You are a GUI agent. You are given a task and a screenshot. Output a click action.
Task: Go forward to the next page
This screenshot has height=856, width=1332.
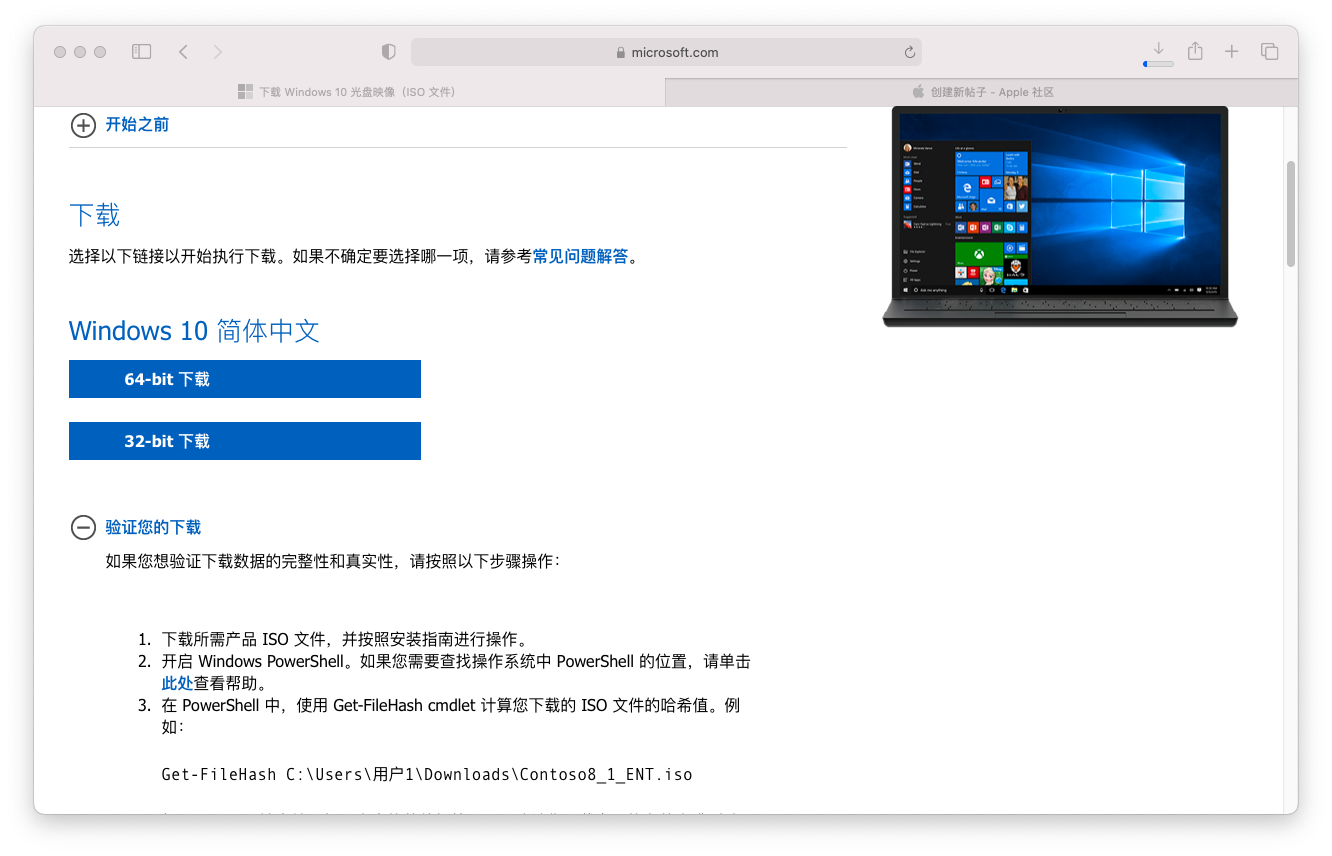point(218,52)
